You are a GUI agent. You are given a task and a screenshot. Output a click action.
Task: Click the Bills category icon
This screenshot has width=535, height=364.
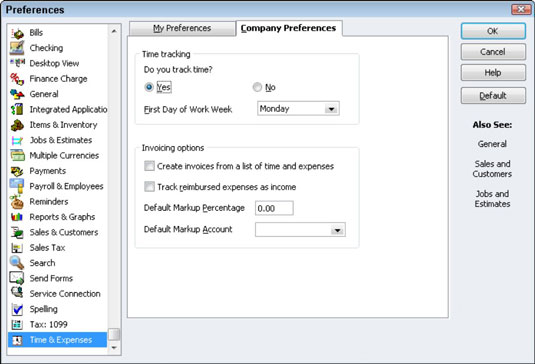click(x=17, y=33)
